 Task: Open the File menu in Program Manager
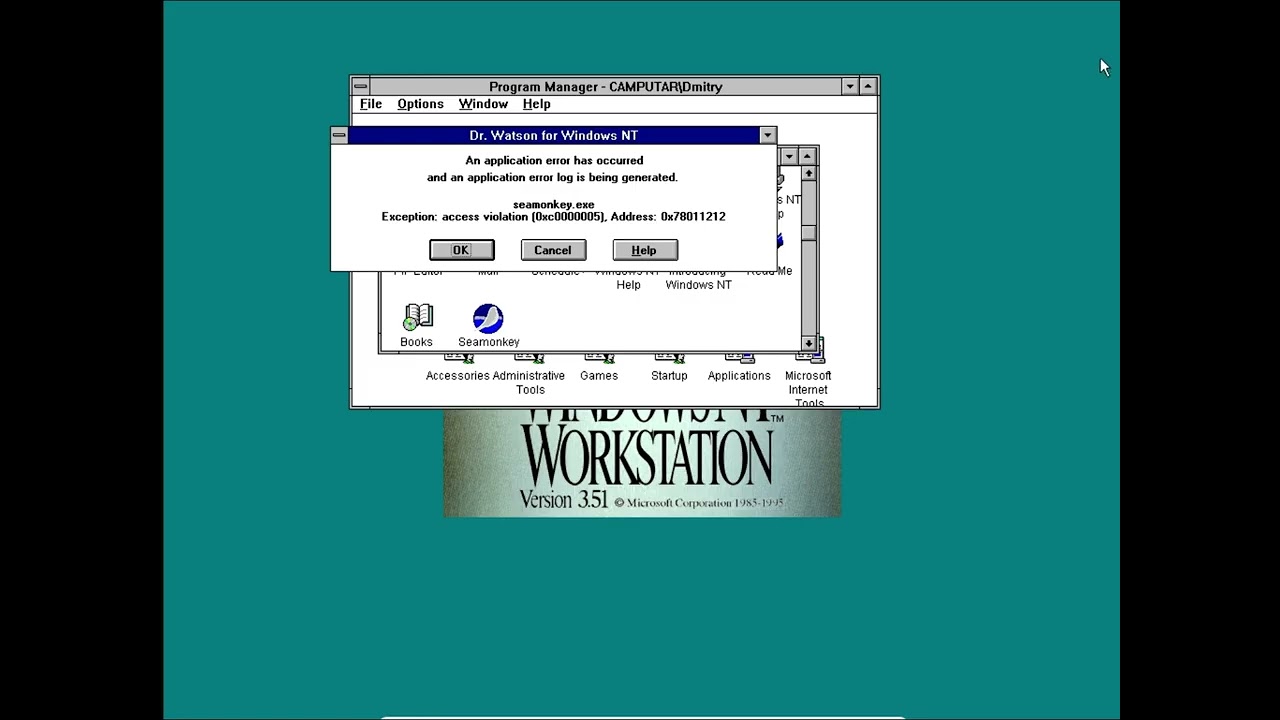(x=371, y=104)
